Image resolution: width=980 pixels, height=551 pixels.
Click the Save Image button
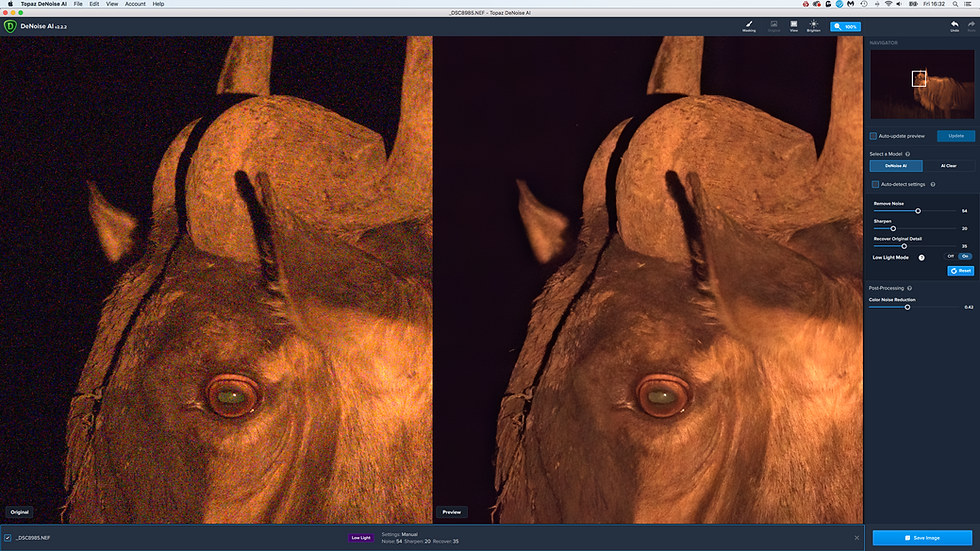click(922, 538)
